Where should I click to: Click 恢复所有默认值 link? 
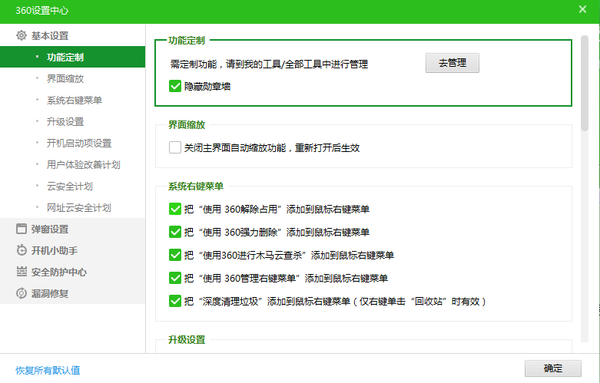tap(48, 370)
